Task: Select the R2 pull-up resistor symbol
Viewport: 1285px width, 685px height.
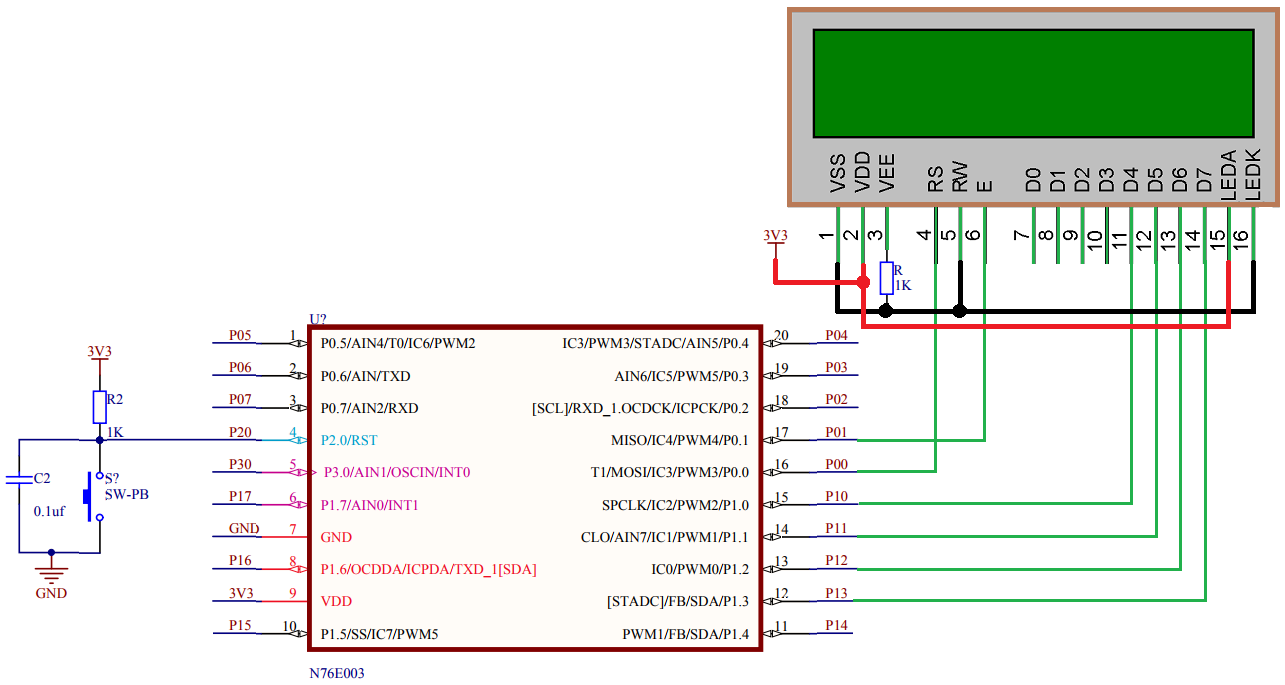Action: click(99, 407)
